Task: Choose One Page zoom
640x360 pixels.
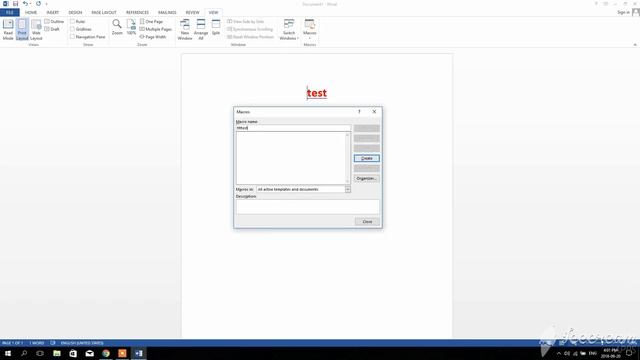Action: click(x=151, y=21)
